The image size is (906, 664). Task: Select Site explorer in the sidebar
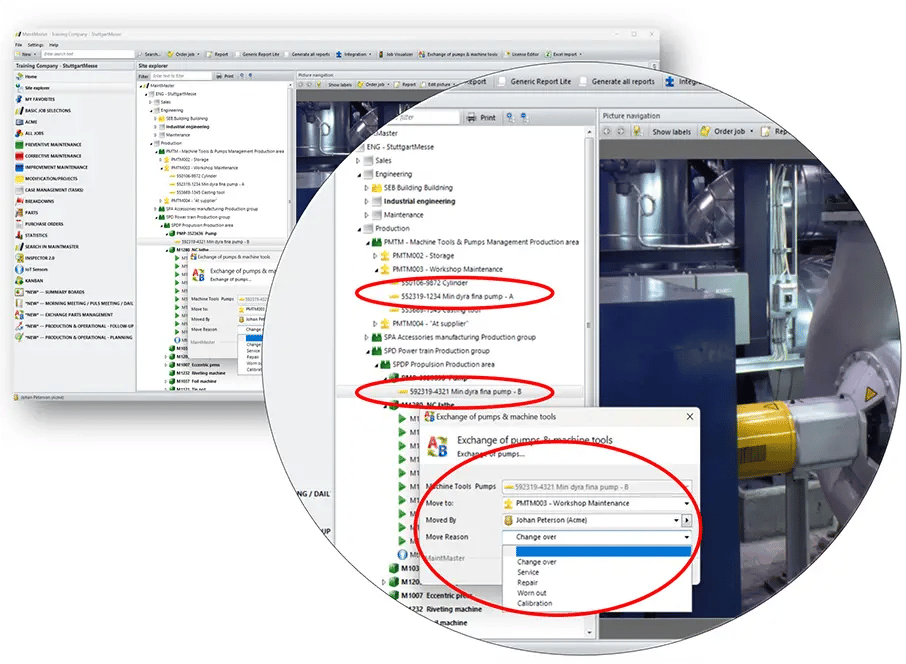click(37, 88)
